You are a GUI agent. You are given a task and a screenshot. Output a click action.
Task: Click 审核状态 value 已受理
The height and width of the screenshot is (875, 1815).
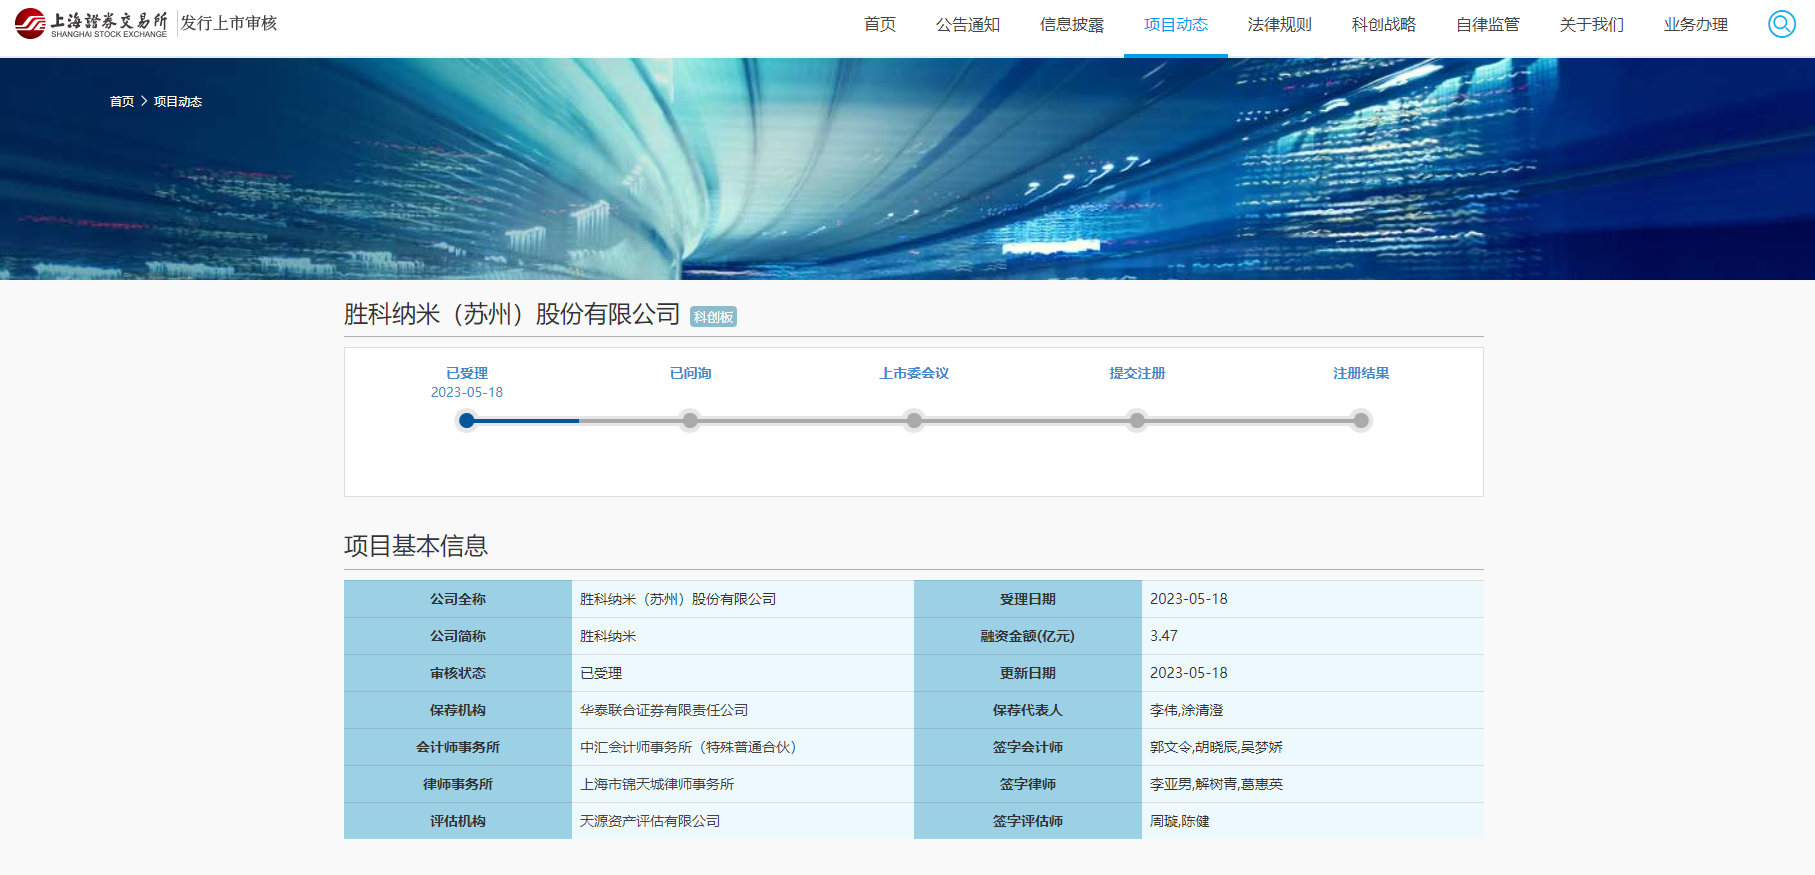(x=601, y=673)
